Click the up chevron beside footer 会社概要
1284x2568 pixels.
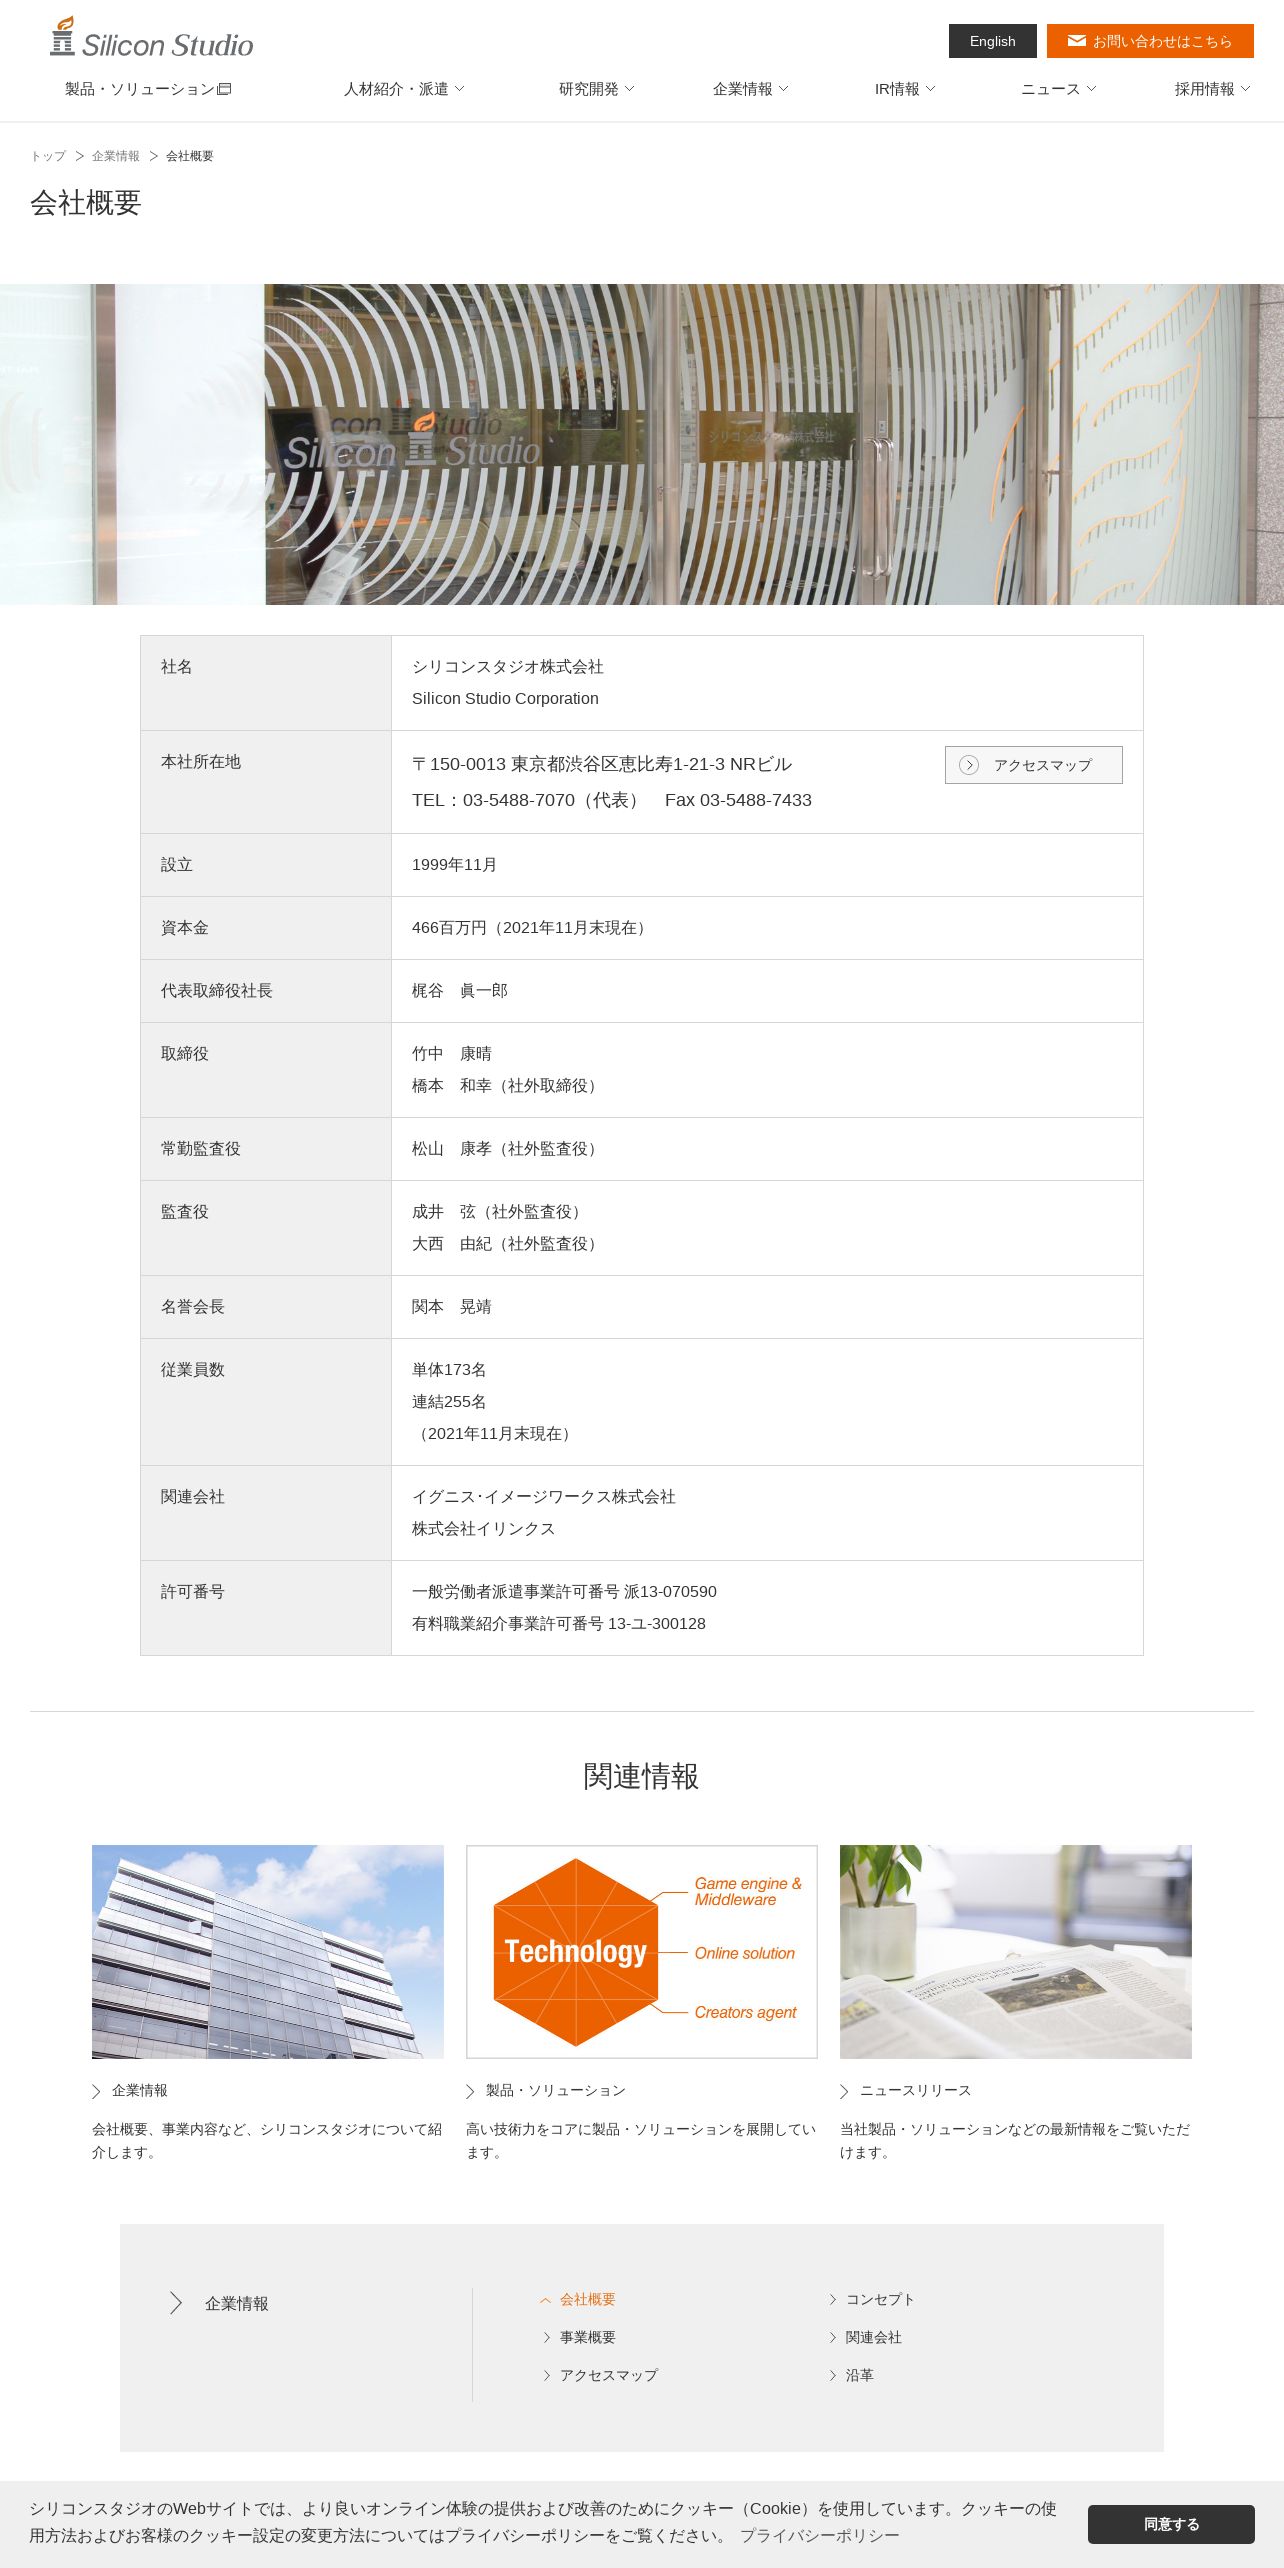coord(546,2300)
